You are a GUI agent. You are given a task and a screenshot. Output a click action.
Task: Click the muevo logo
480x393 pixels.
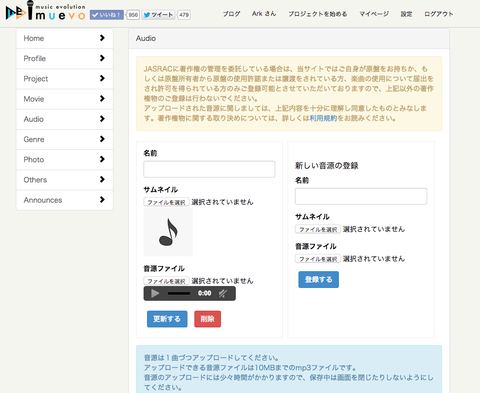tap(46, 11)
